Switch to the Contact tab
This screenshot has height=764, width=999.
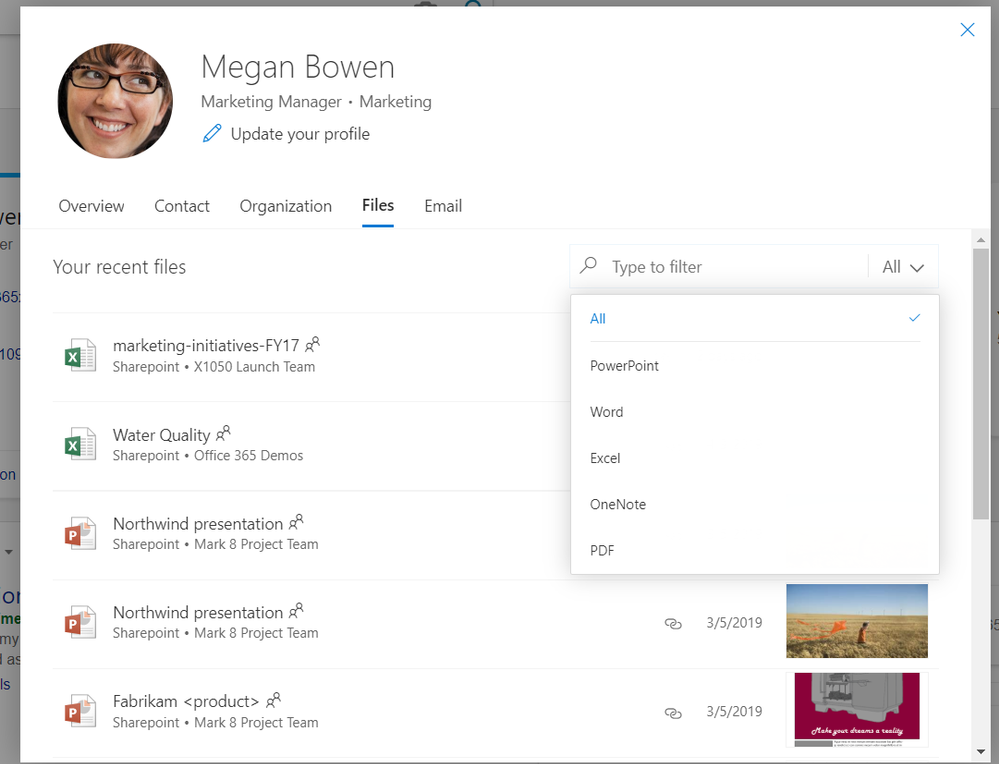click(x=182, y=206)
